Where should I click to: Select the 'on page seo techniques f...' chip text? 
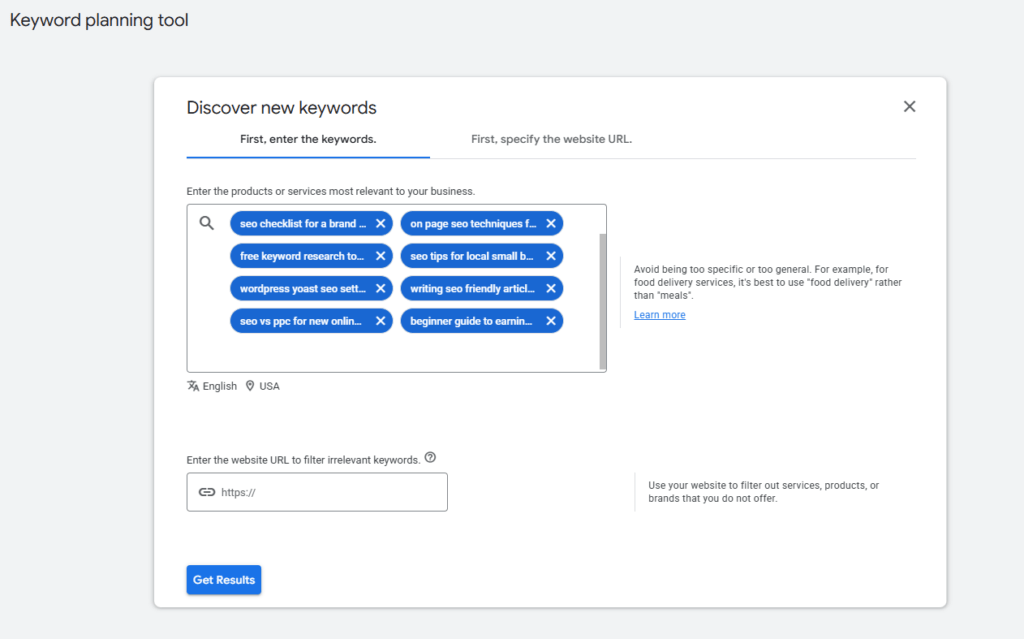[x=473, y=223]
